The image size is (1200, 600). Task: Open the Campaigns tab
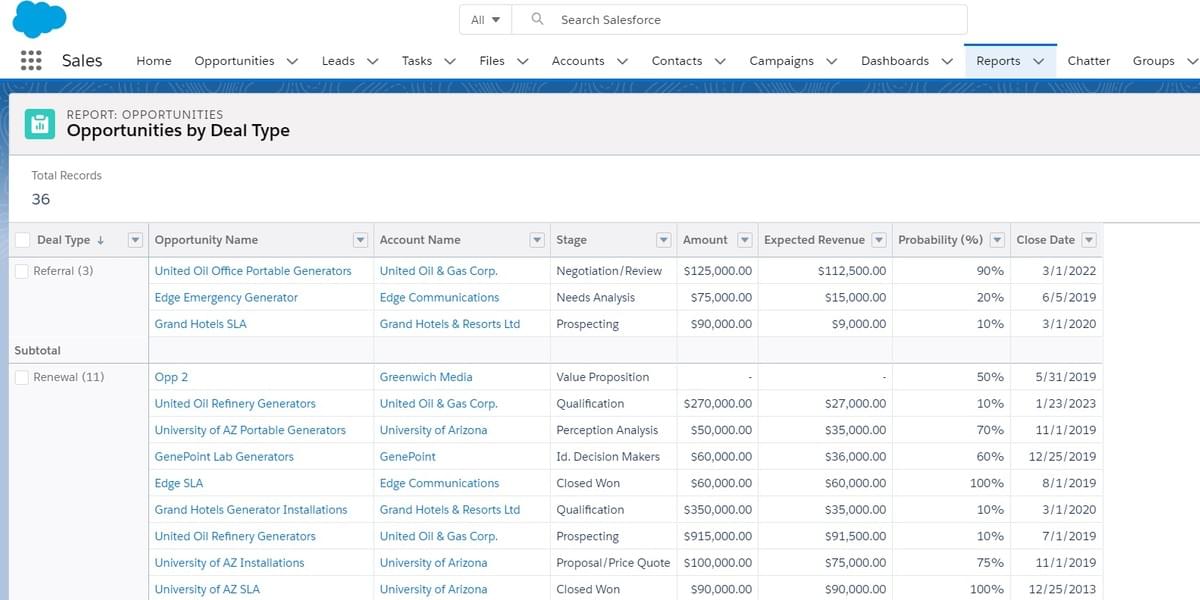click(781, 61)
